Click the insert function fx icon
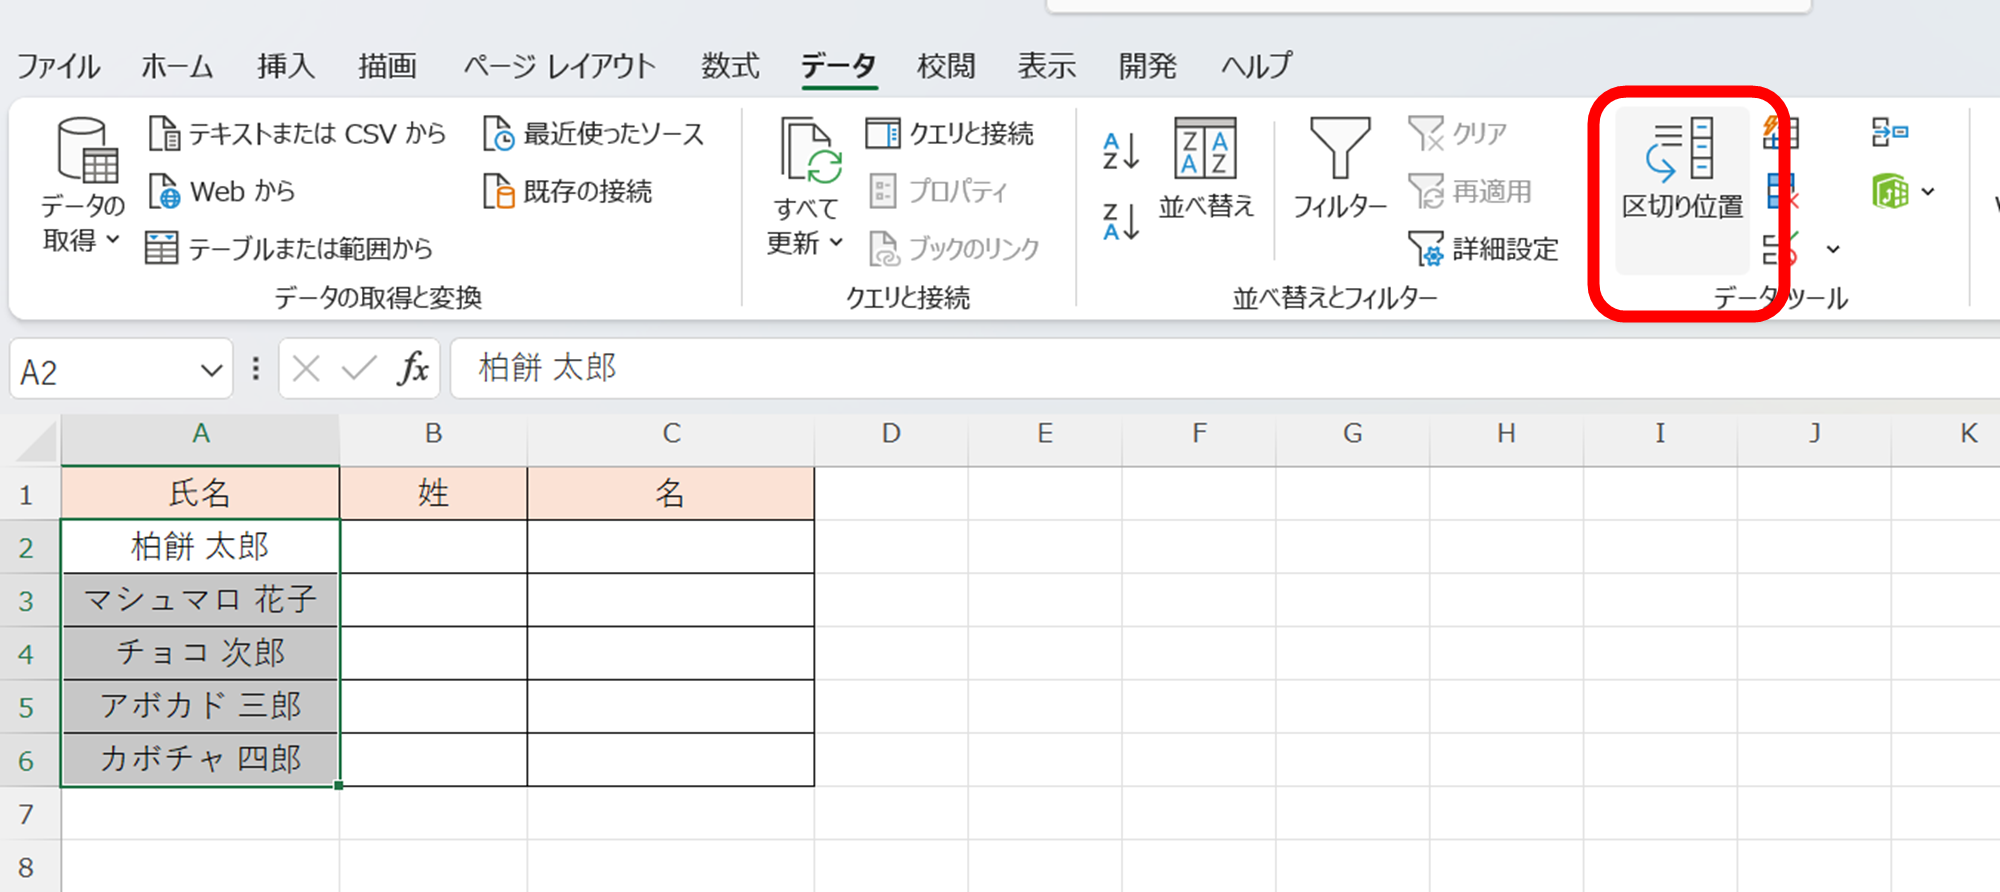This screenshot has width=2000, height=892. (x=412, y=369)
